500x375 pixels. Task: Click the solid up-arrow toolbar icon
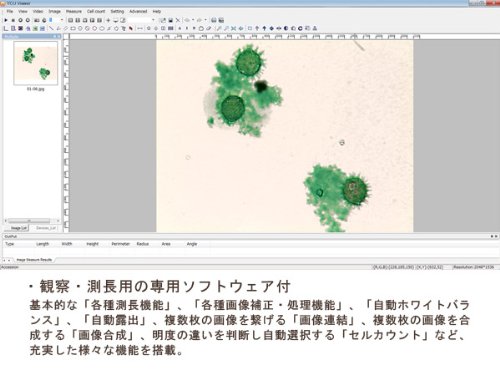(264, 28)
